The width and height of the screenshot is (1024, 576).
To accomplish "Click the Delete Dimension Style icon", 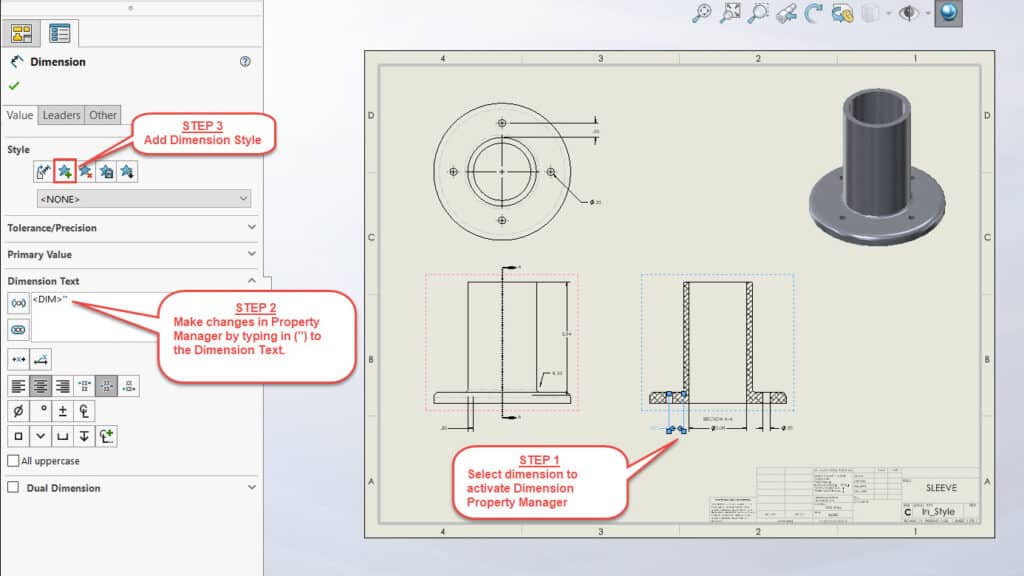I will coord(85,170).
